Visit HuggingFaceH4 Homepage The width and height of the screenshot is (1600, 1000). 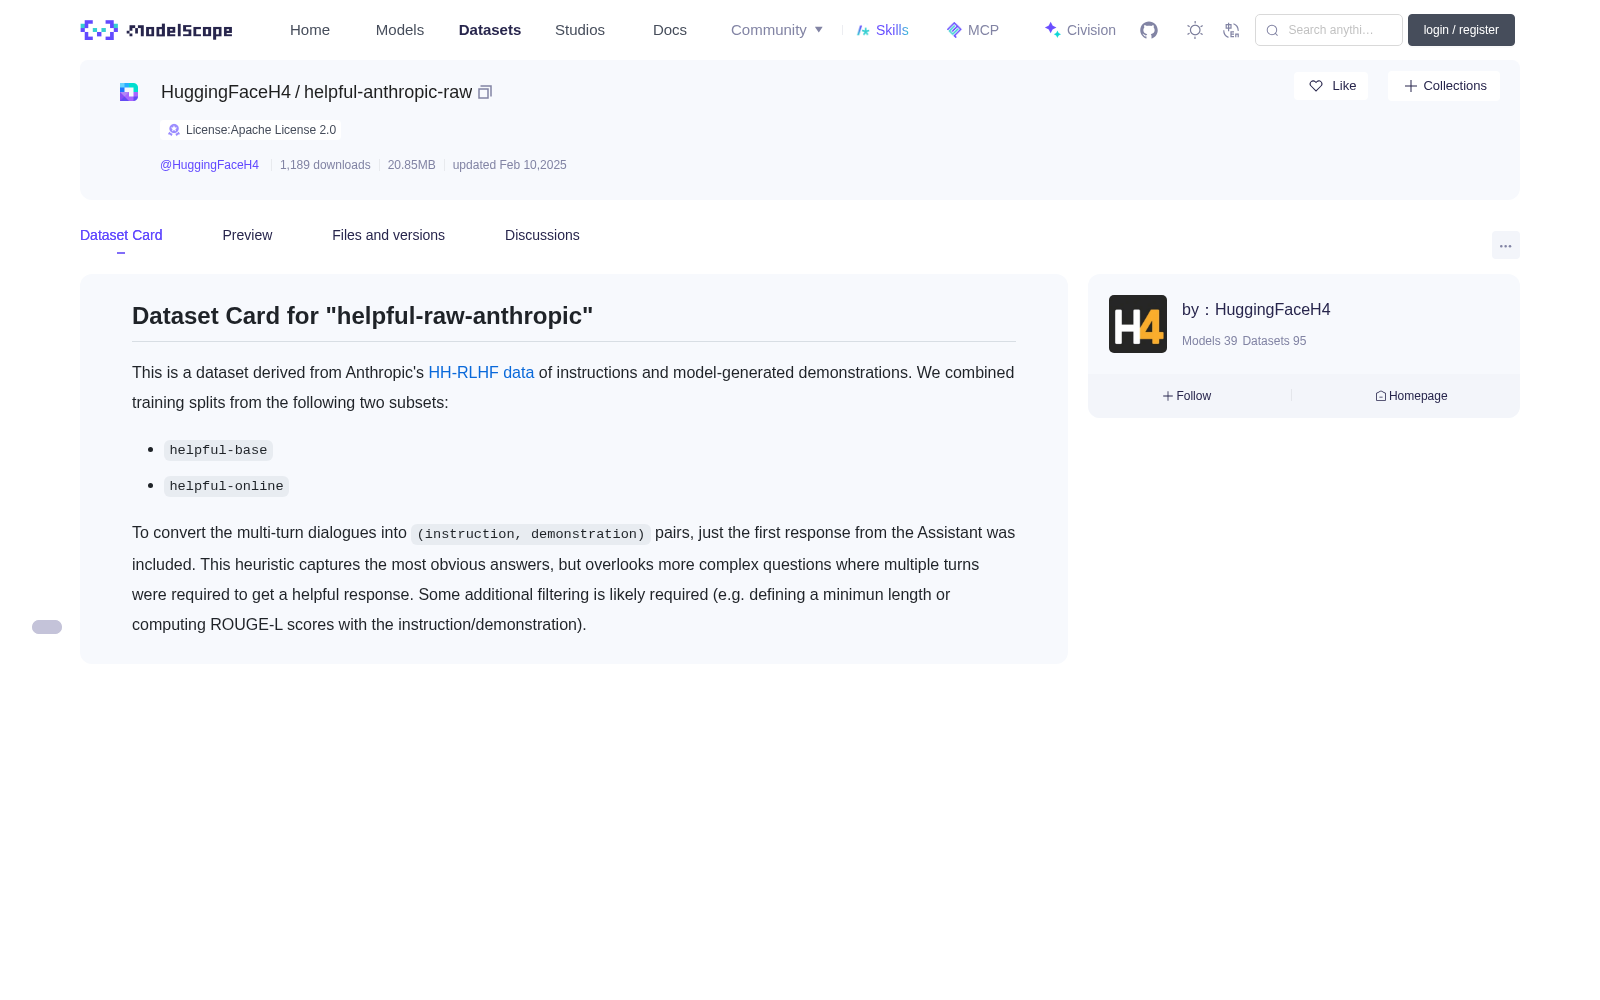click(1411, 396)
